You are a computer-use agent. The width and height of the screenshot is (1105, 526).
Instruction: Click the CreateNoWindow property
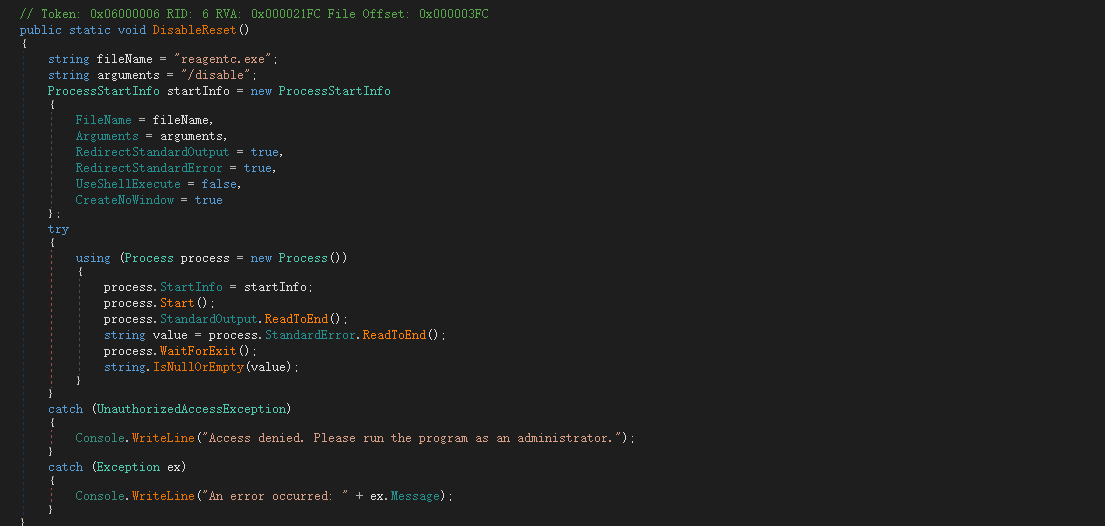tap(125, 200)
